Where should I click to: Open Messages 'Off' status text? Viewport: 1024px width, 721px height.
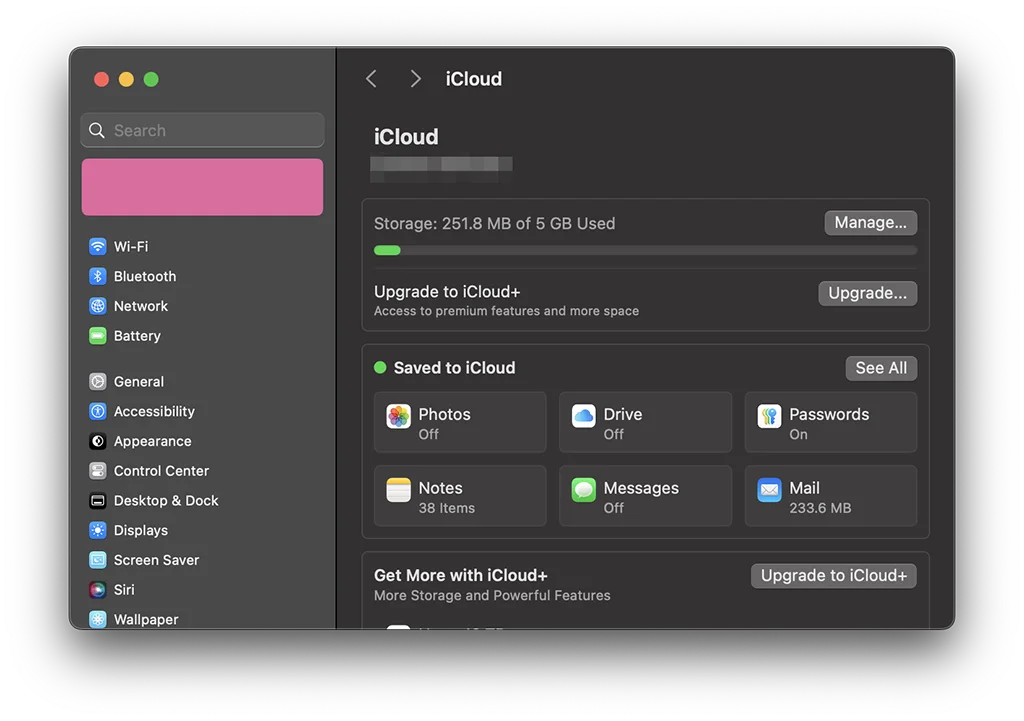tap(613, 508)
